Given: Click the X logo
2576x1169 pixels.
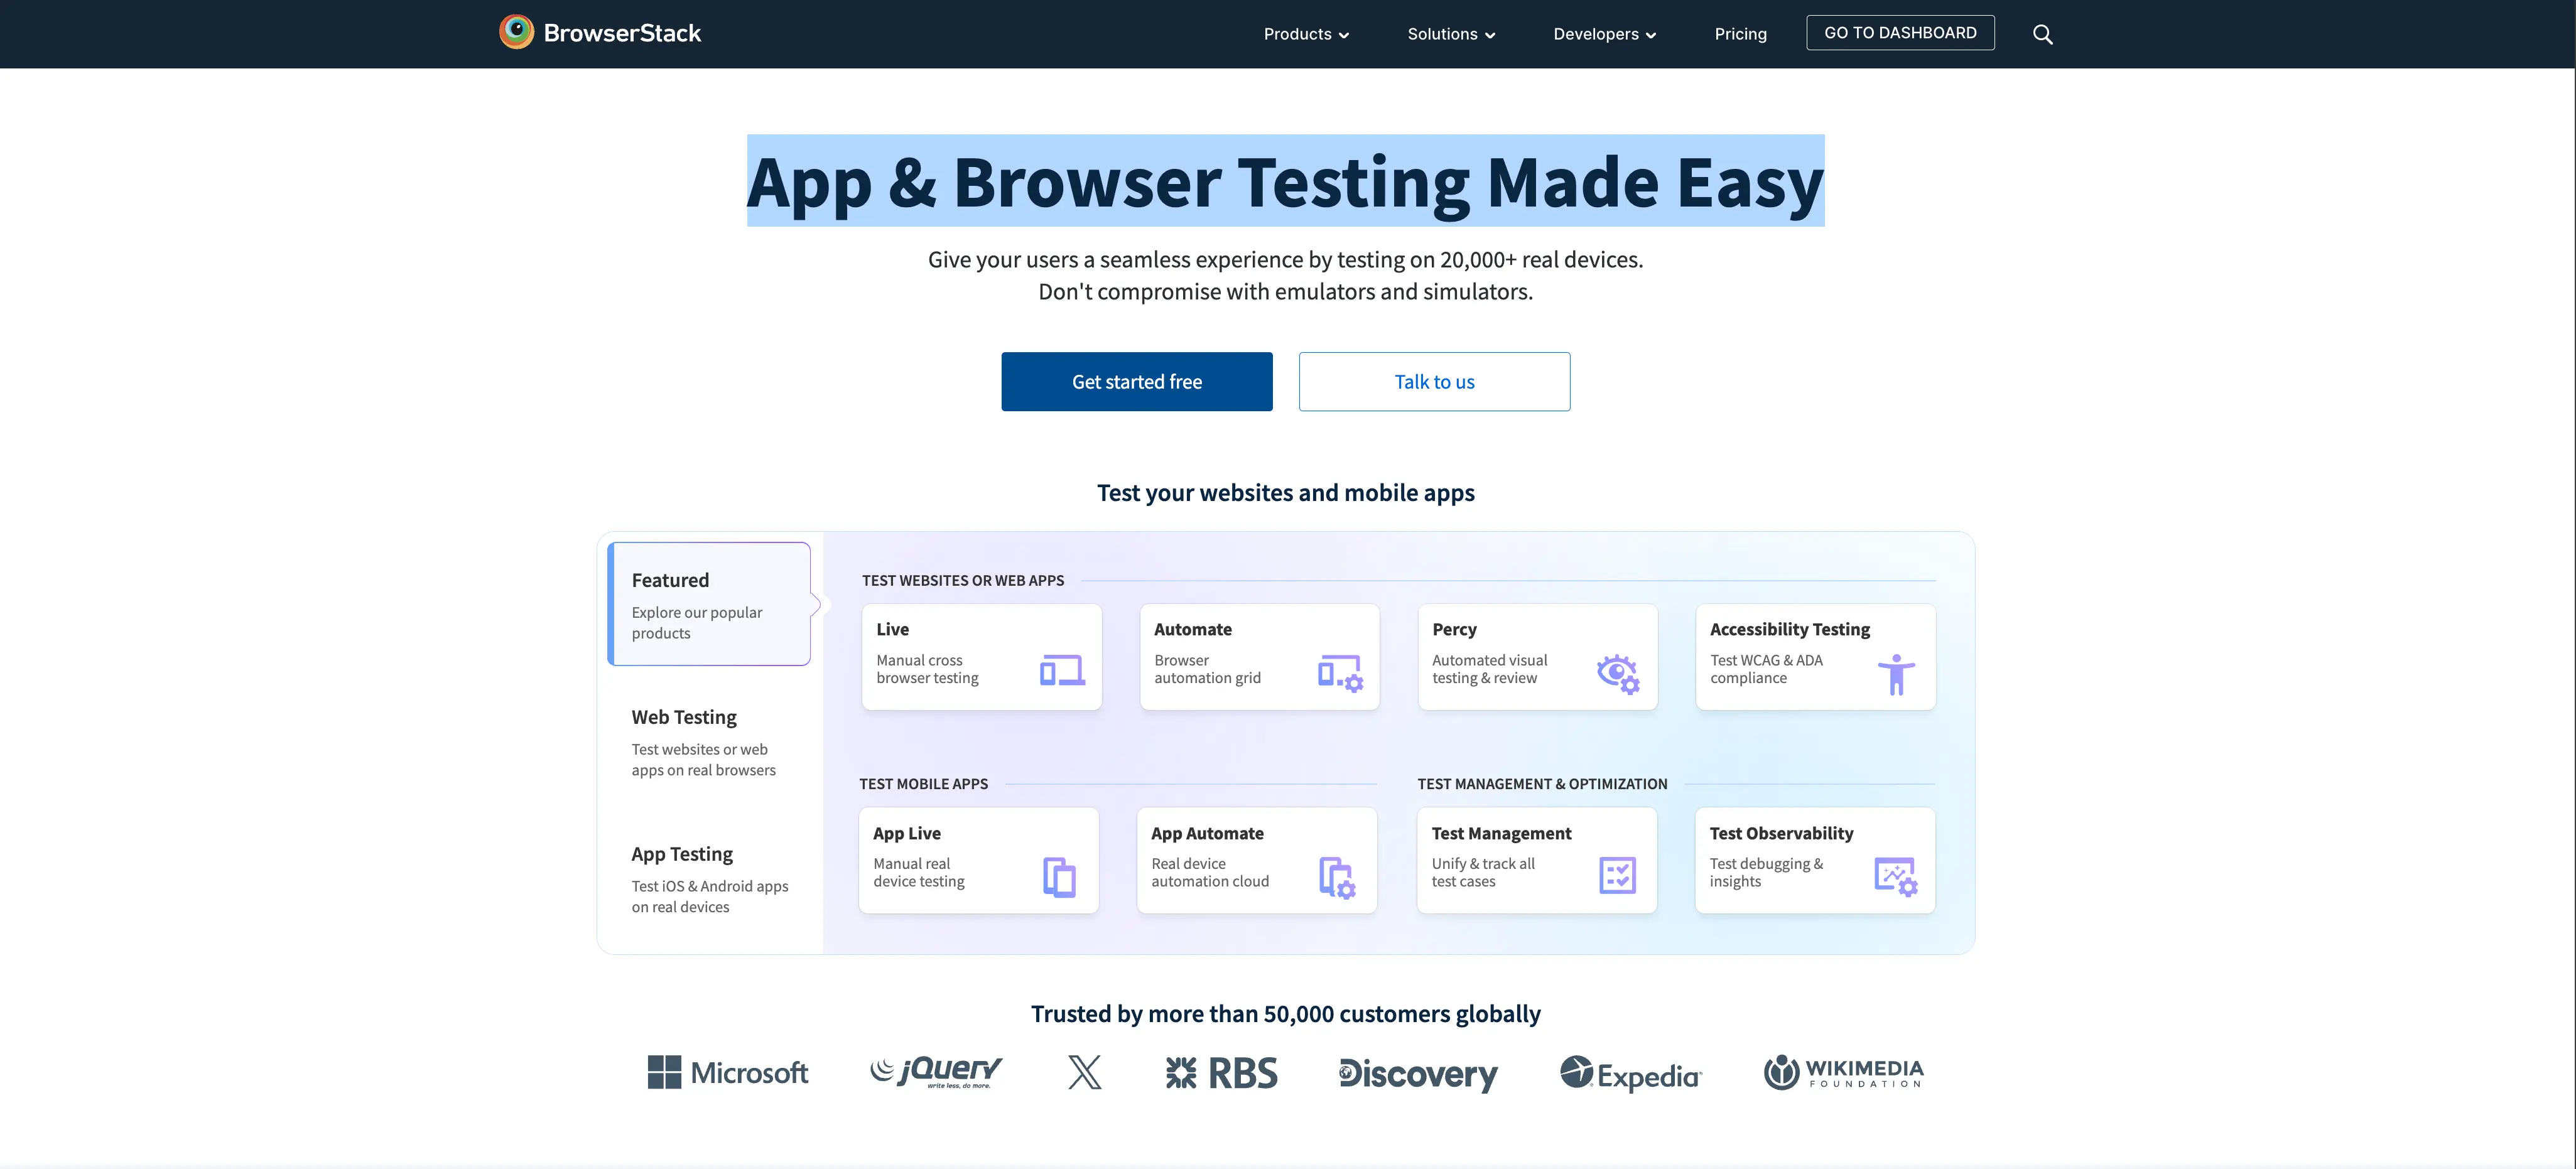Looking at the screenshot, I should click(x=1084, y=1072).
